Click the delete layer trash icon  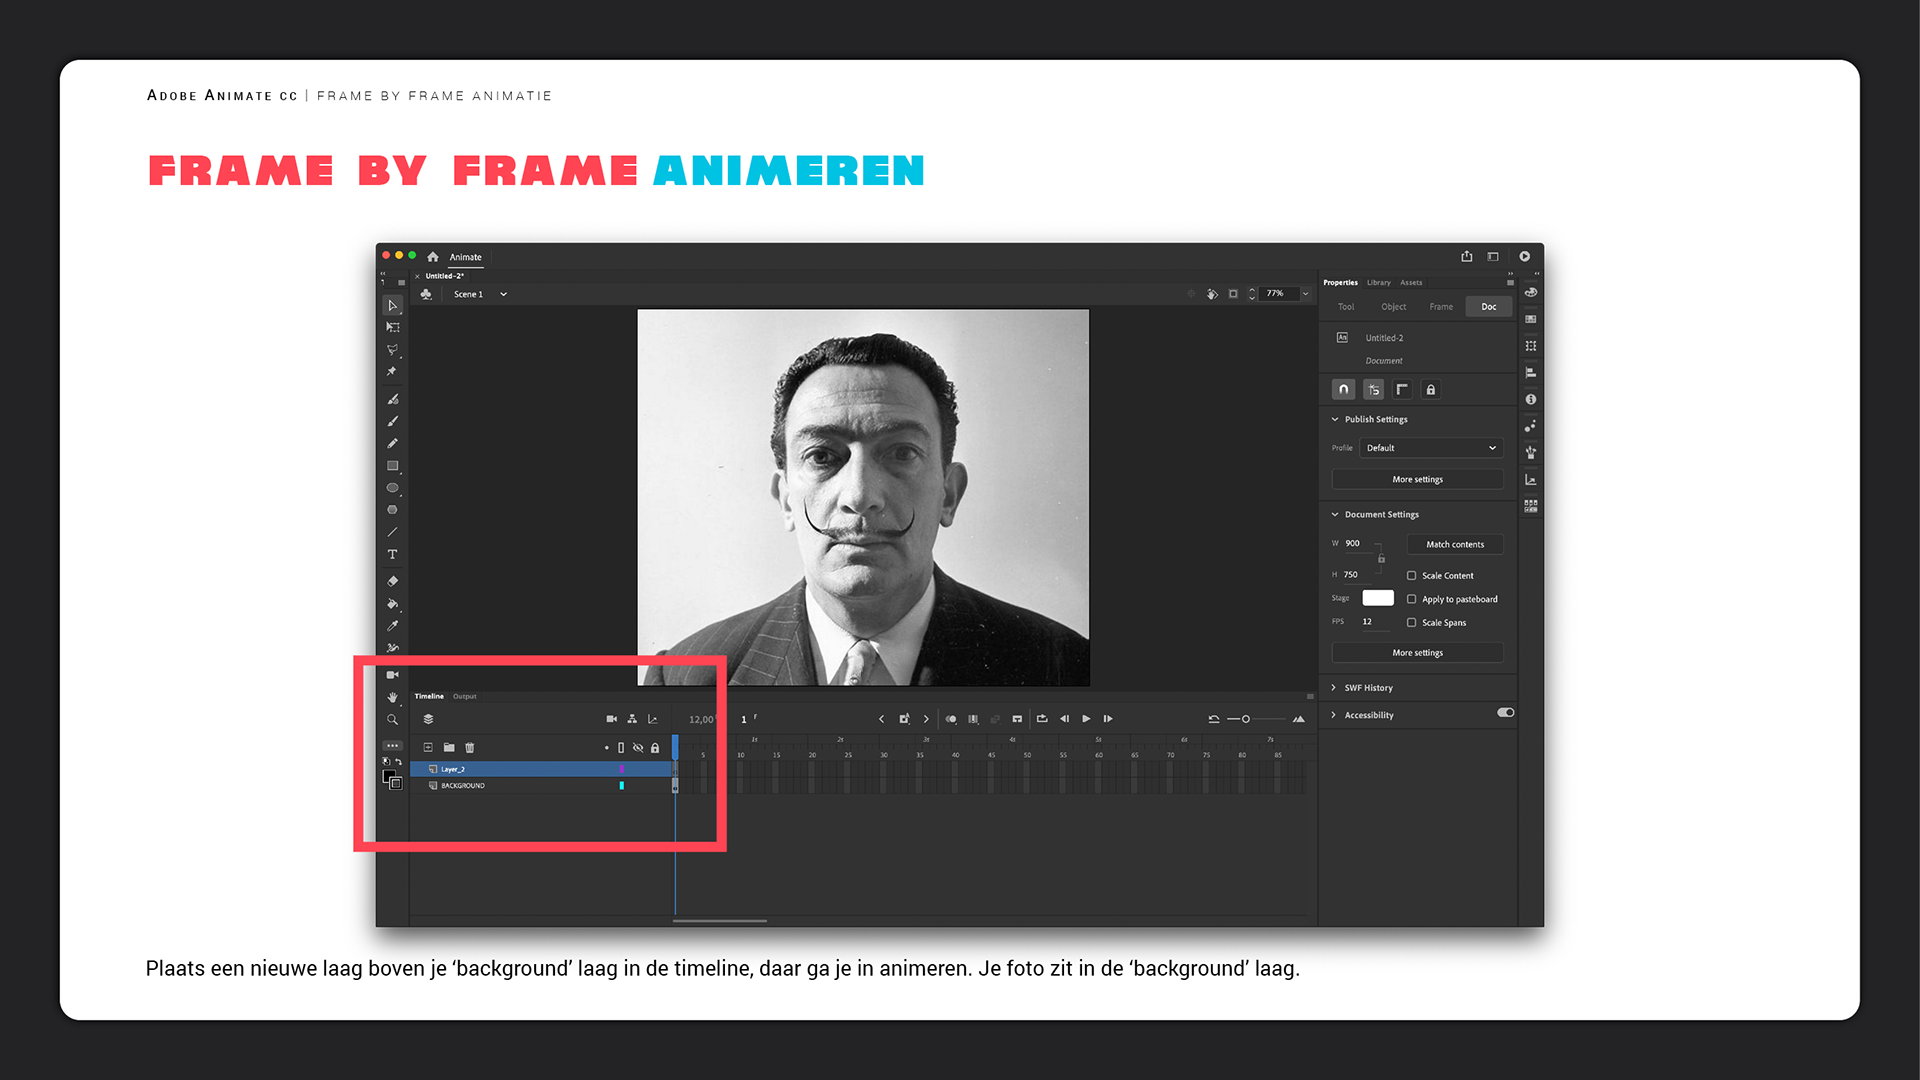(470, 748)
